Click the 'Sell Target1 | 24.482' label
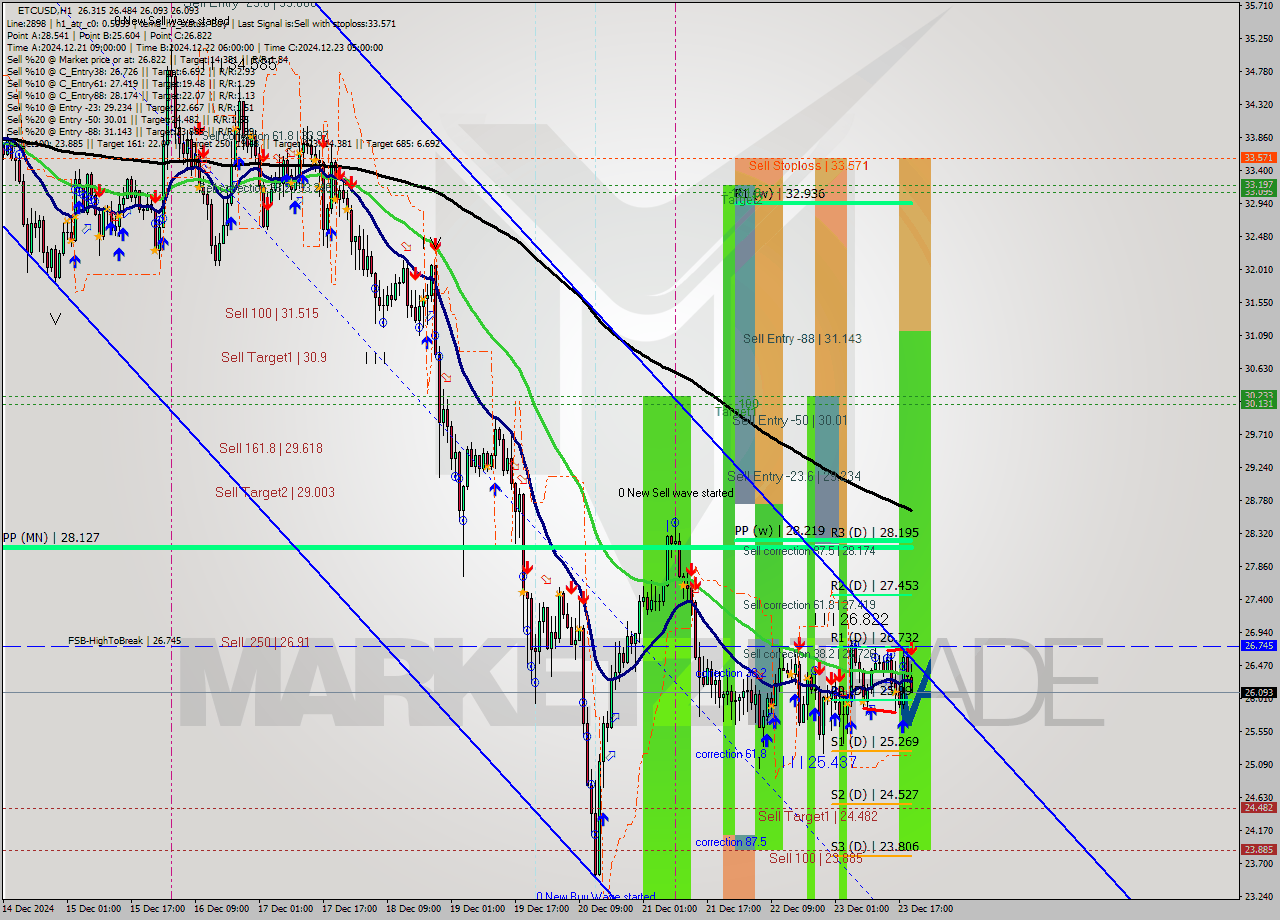 pos(818,816)
